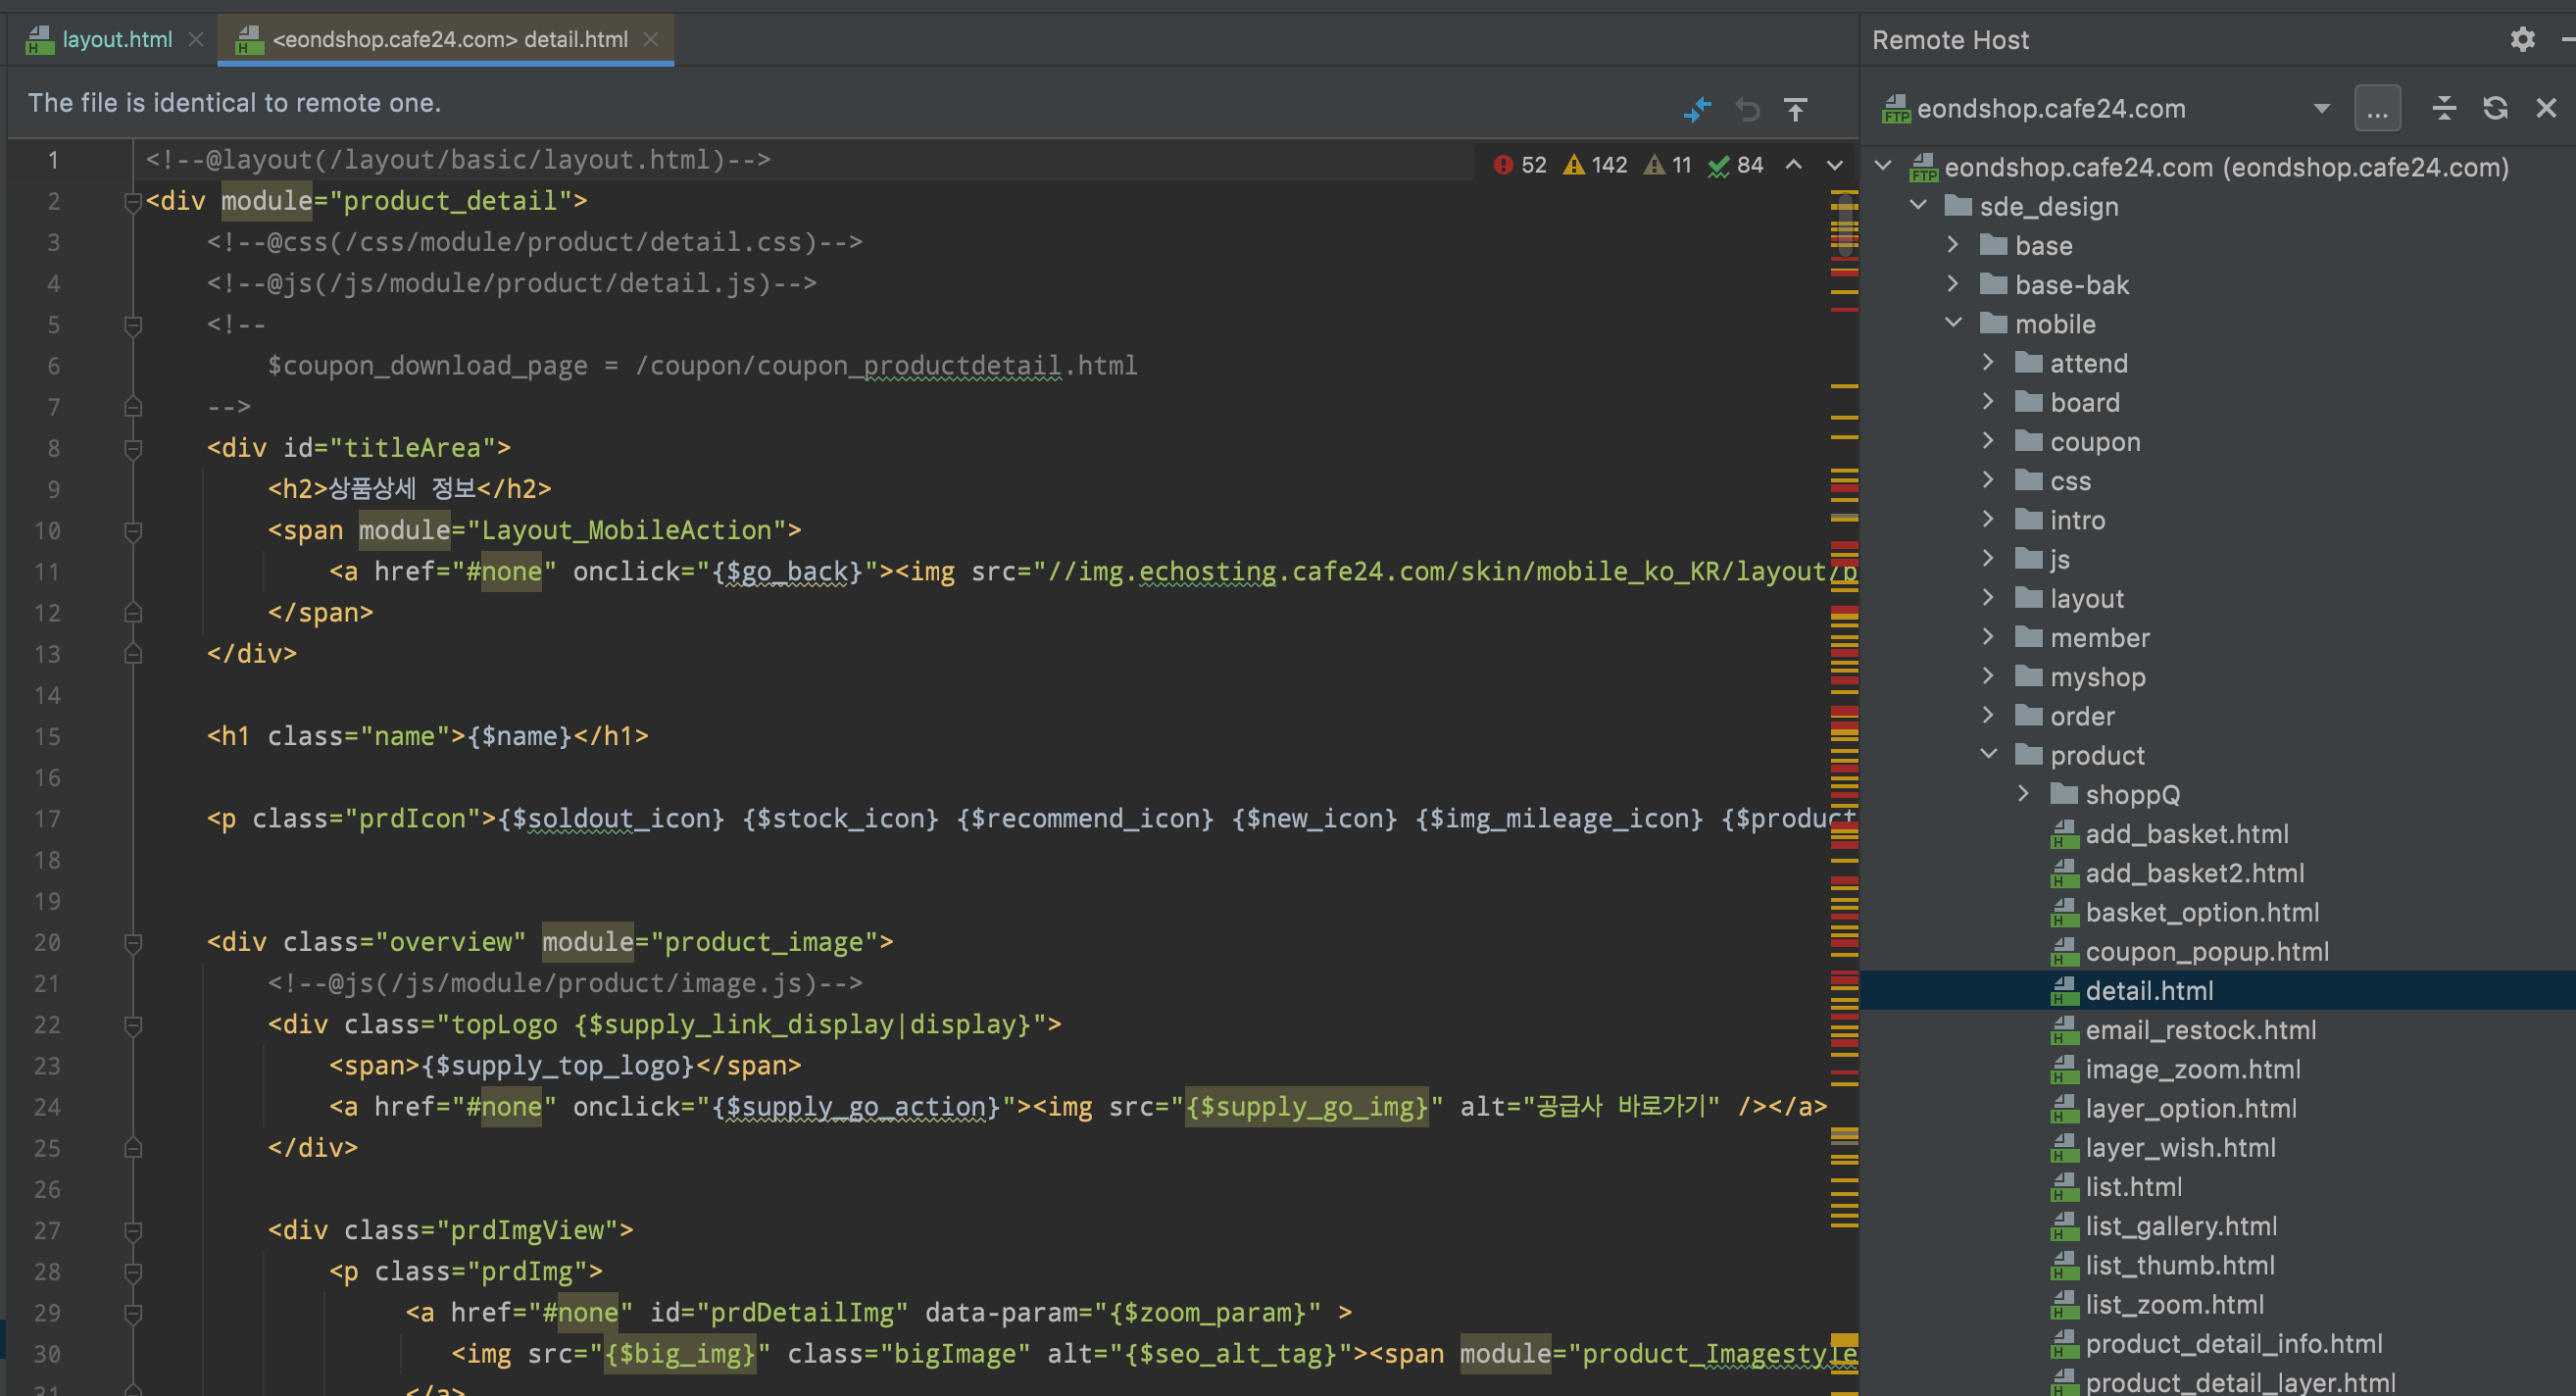This screenshot has width=2576, height=1396.
Task: Toggle code fold marker on line 20
Action: click(x=132, y=943)
